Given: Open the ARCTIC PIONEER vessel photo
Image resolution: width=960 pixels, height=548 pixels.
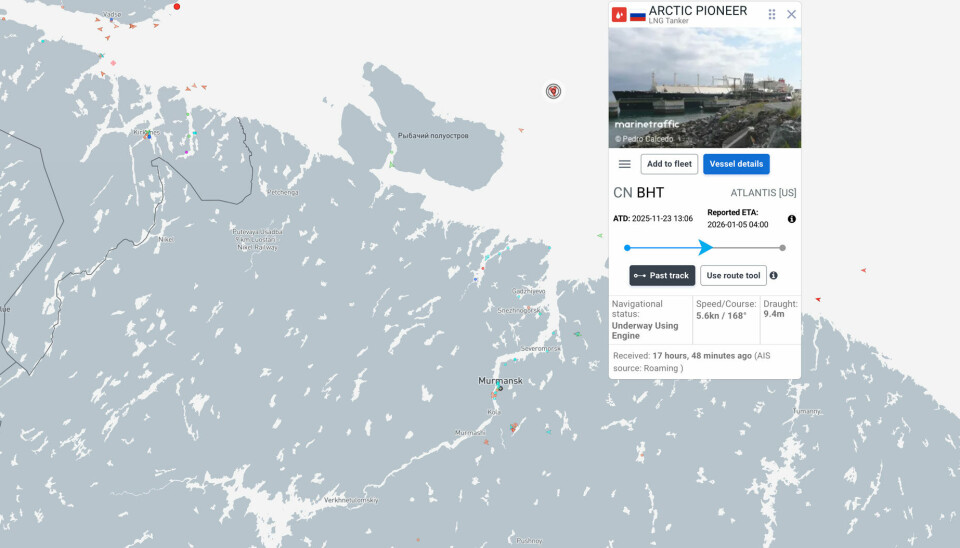Looking at the screenshot, I should pyautogui.click(x=705, y=87).
